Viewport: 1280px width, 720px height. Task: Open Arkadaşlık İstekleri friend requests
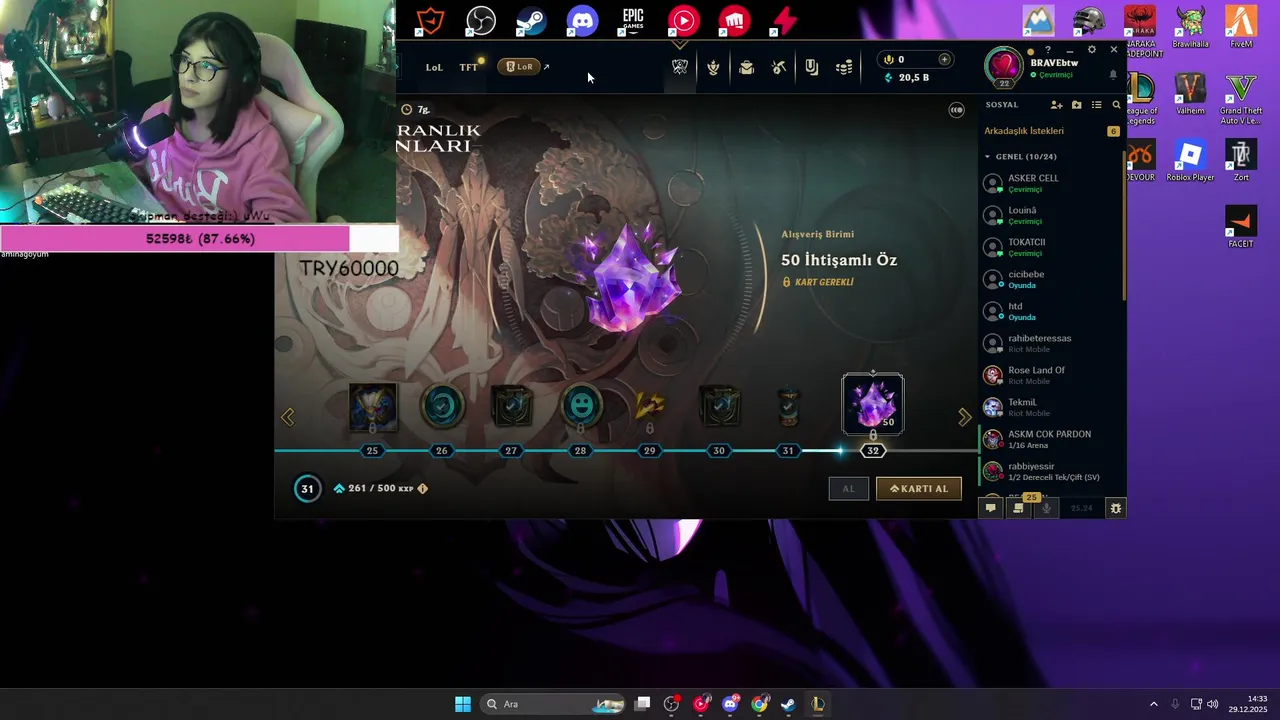pyautogui.click(x=1051, y=131)
